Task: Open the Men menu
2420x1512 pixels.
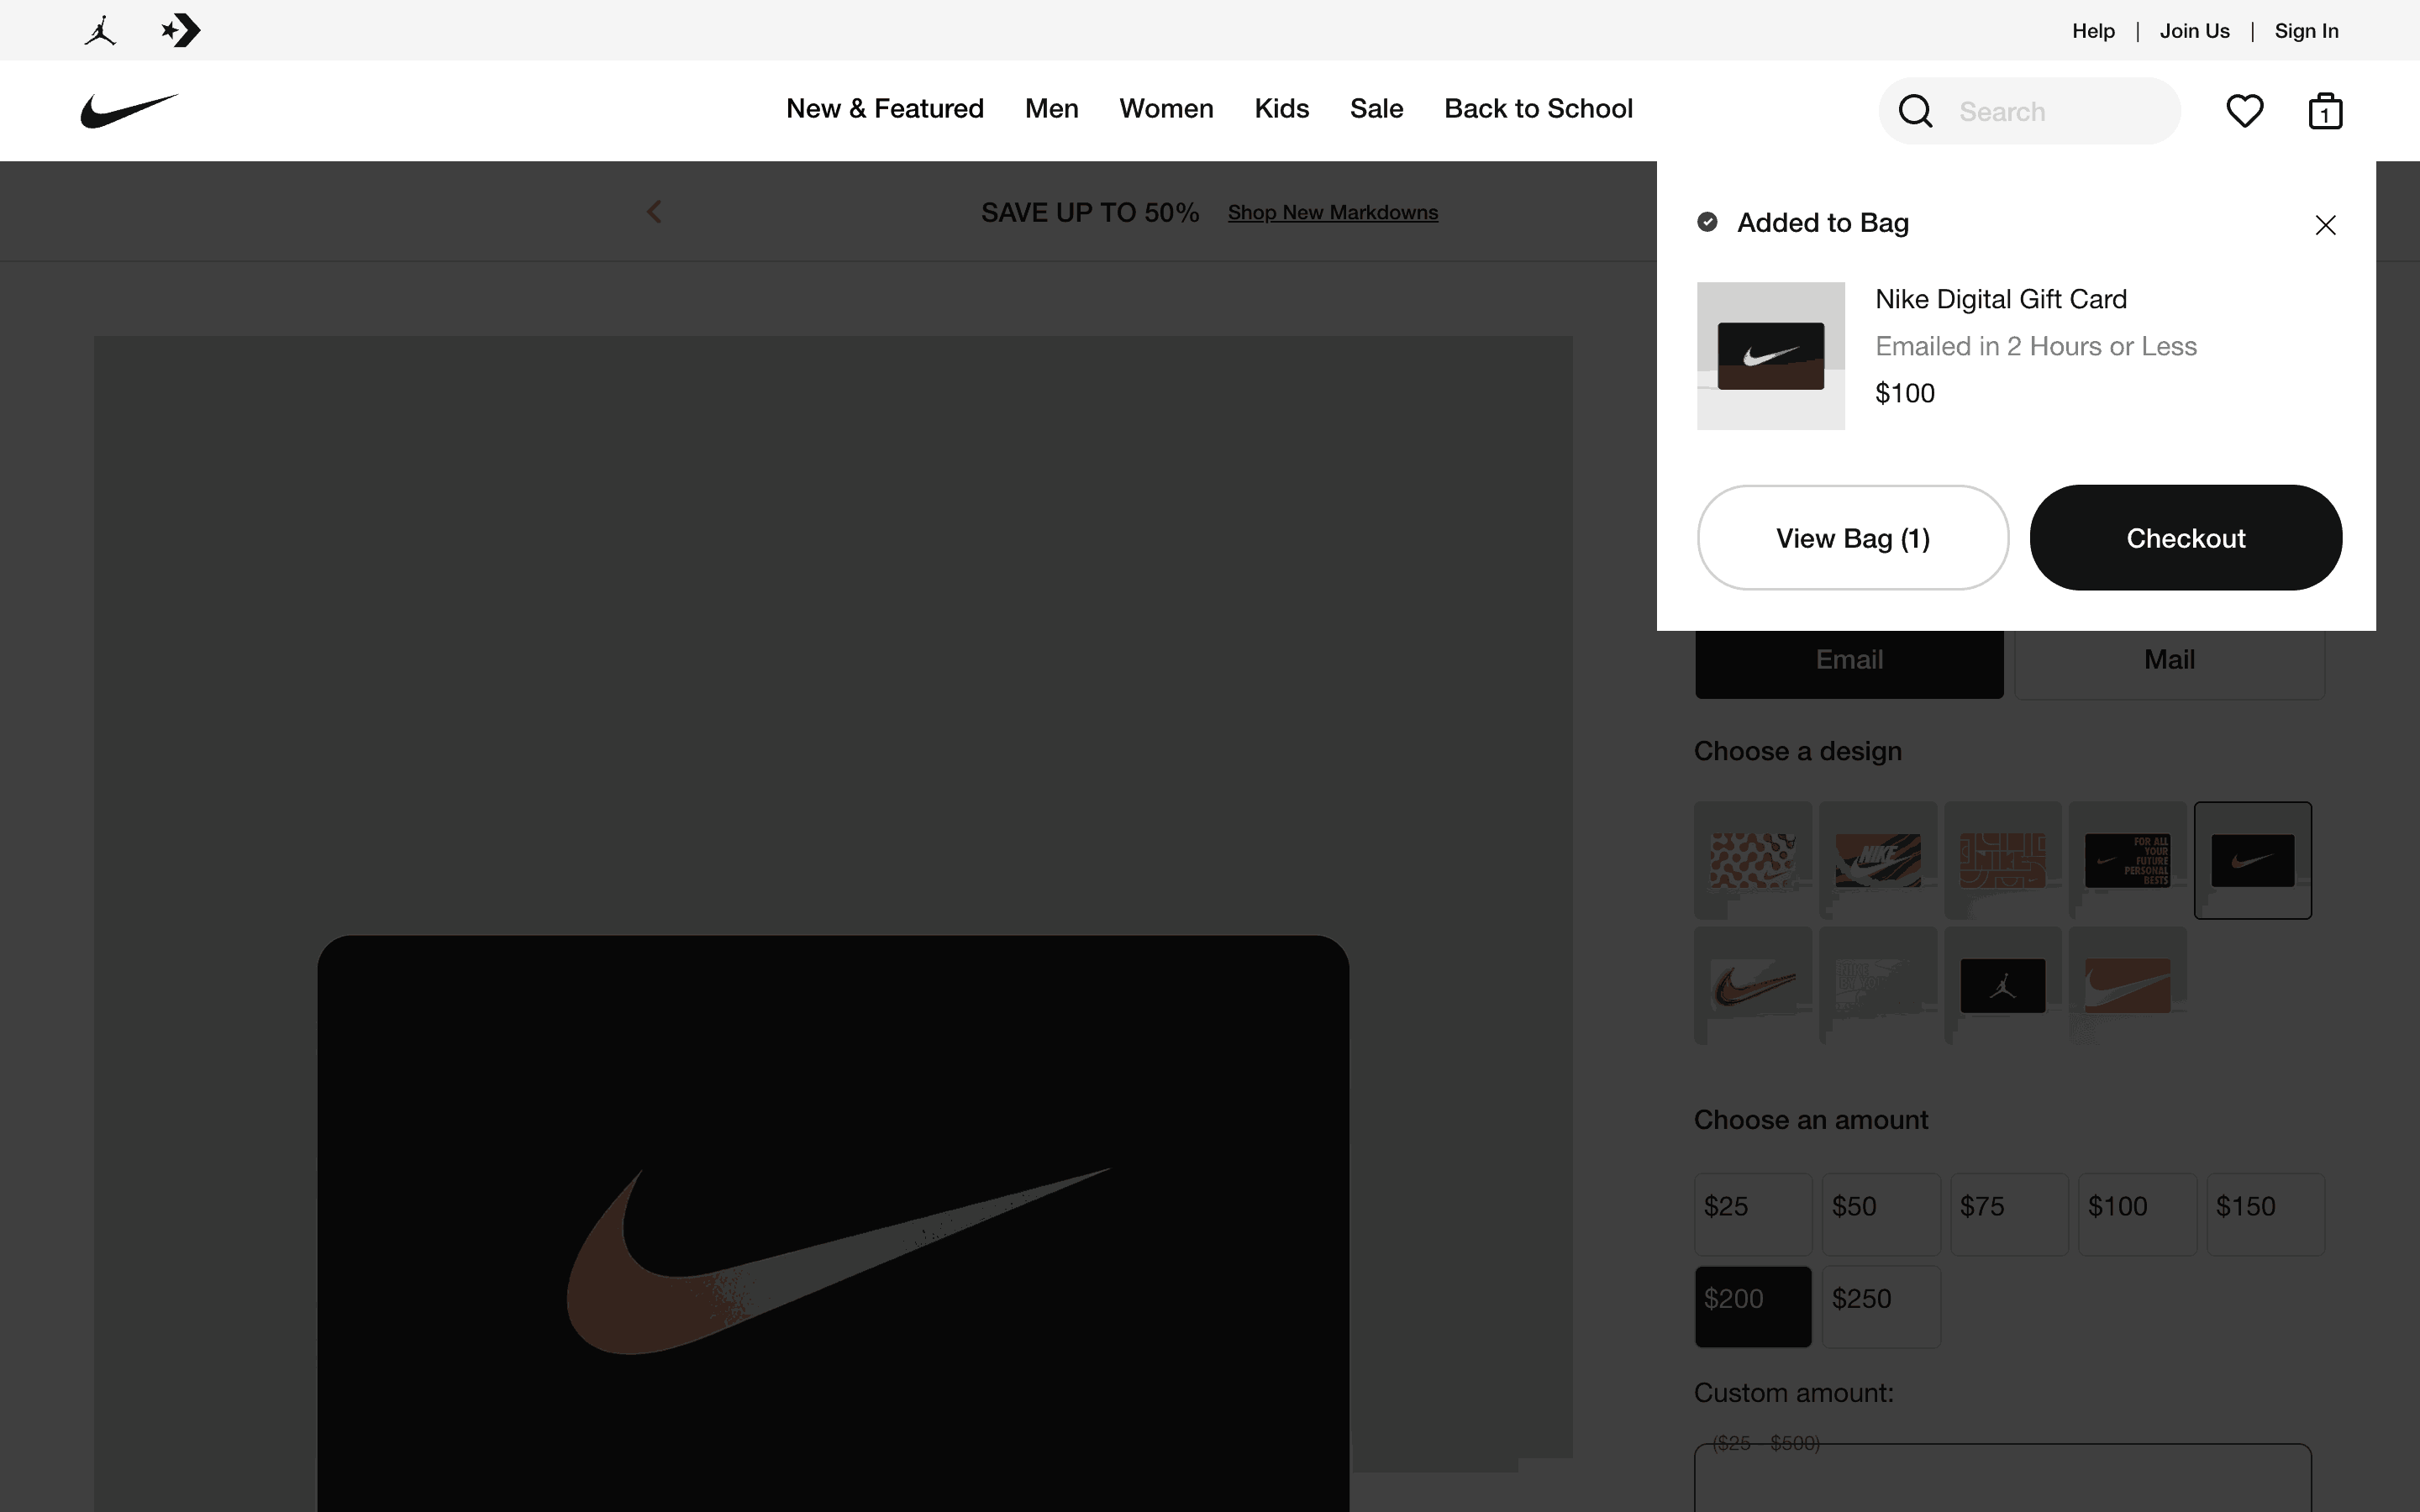Action: tap(1051, 108)
